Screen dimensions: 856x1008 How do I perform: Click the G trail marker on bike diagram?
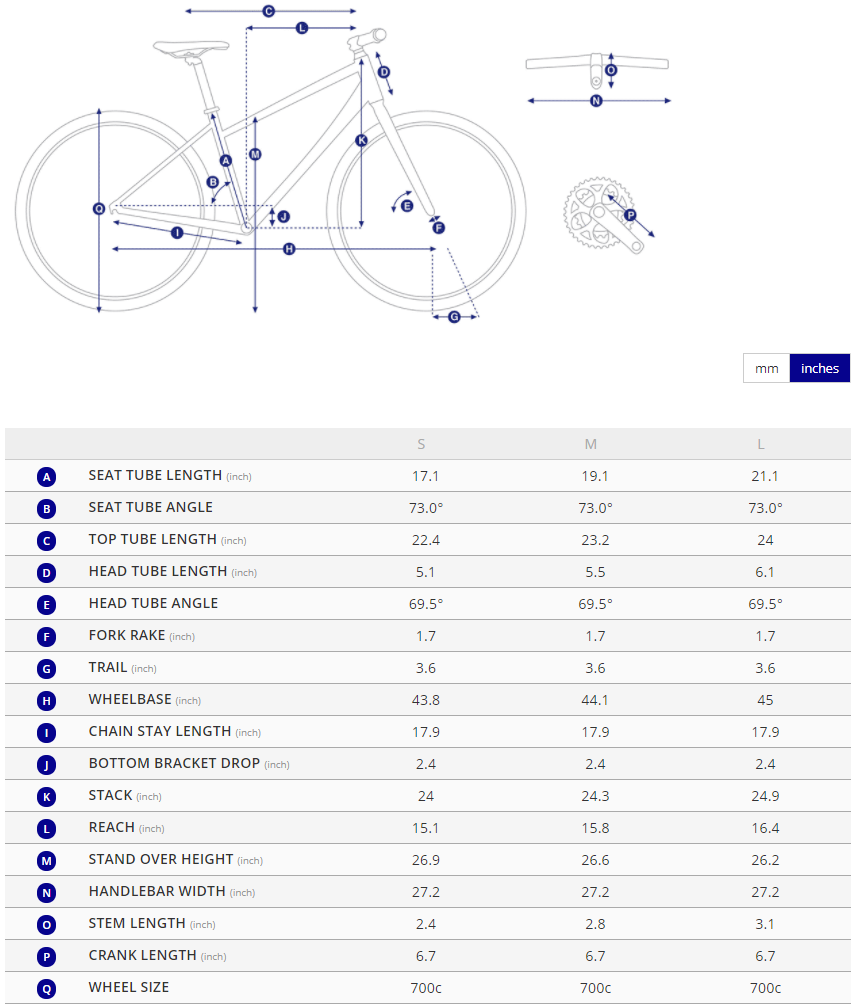455,317
